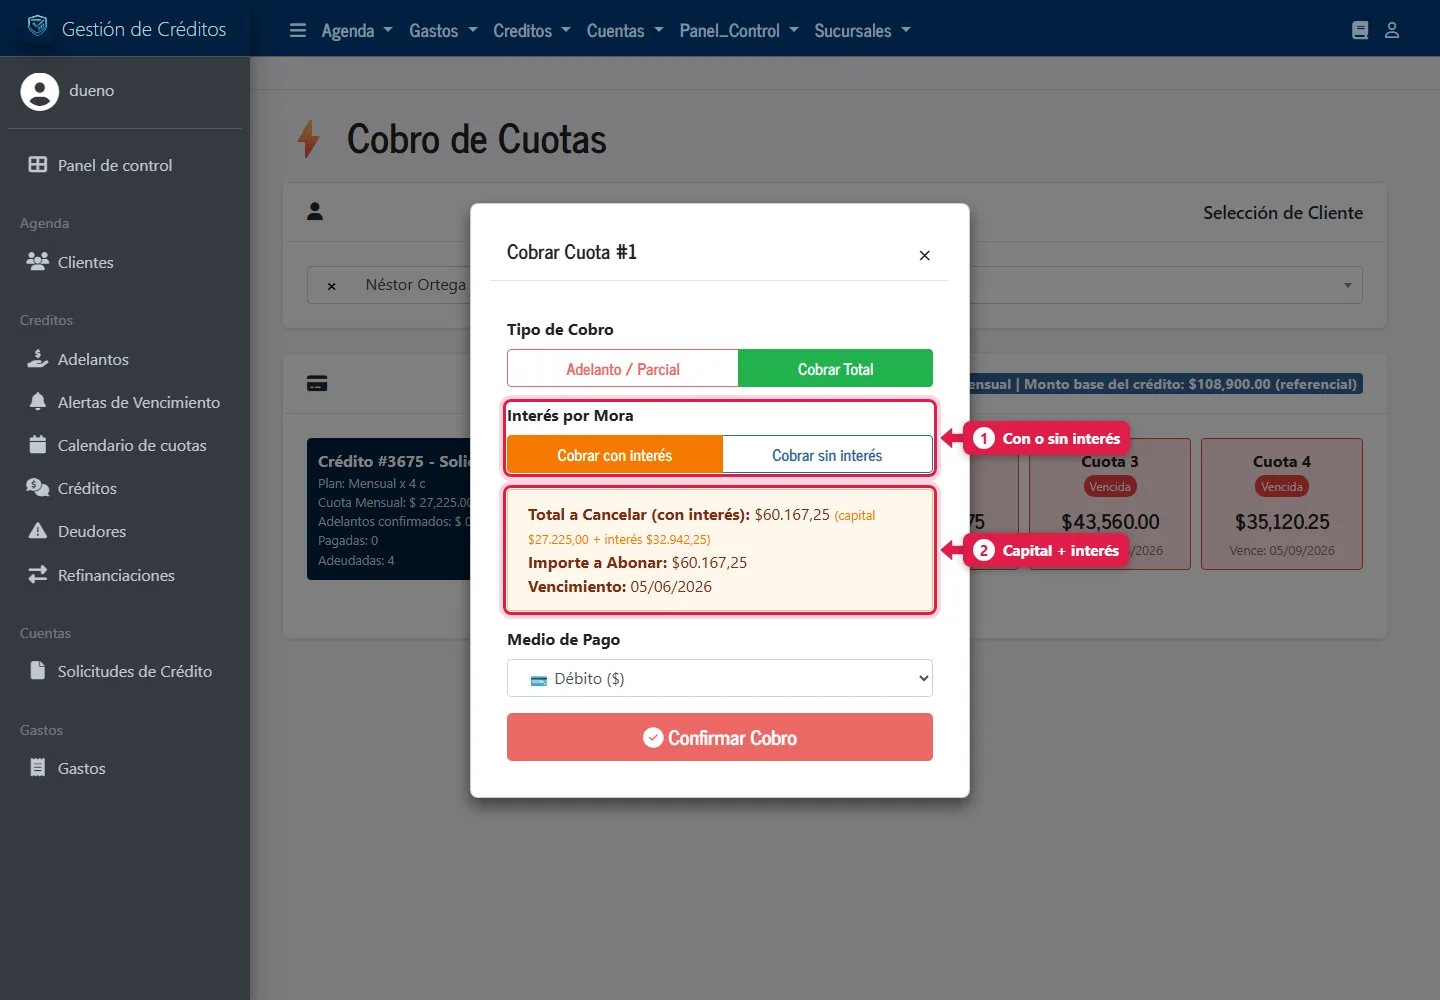1440x1000 pixels.
Task: Click the Solicitudes de Crédito document icon
Action: coord(38,671)
